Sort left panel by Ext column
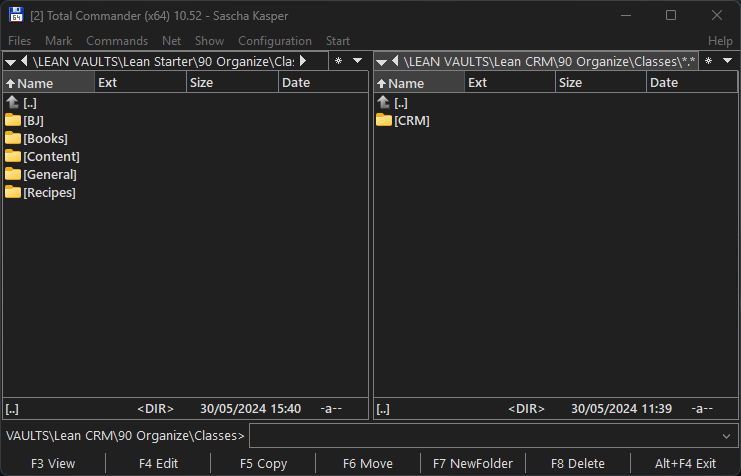 click(141, 83)
